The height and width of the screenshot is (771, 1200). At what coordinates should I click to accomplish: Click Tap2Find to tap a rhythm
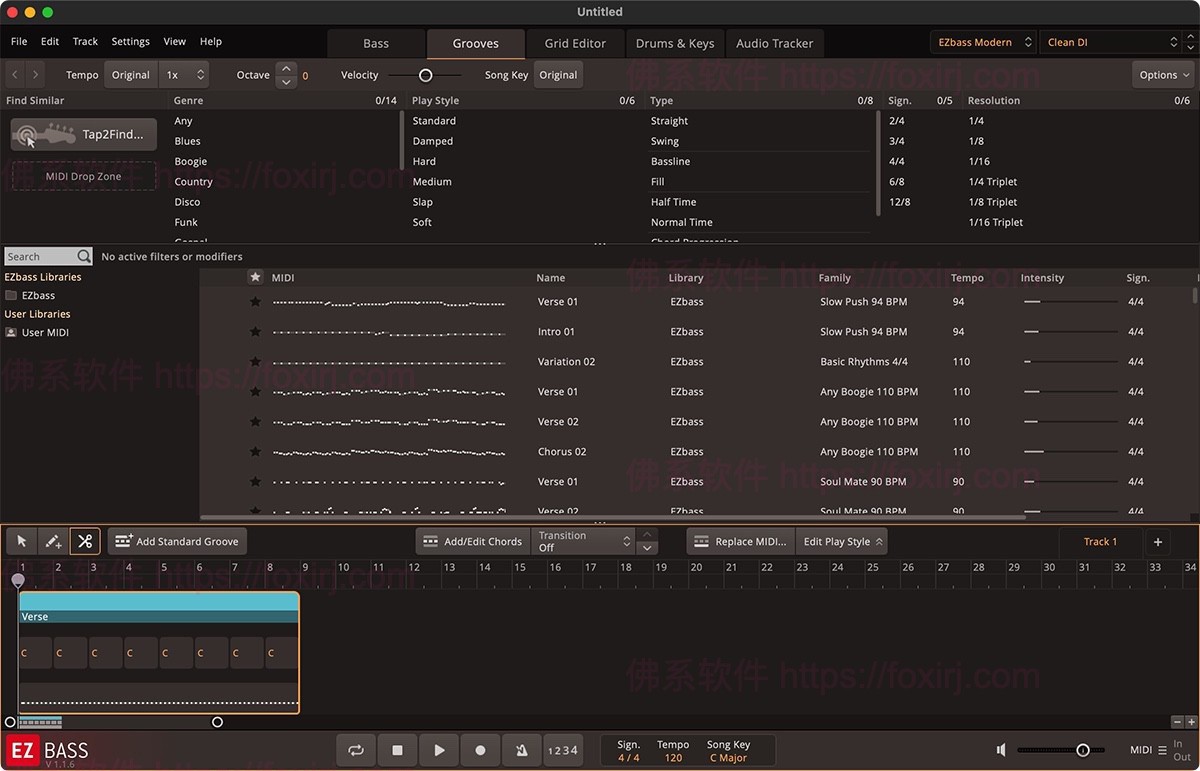click(x=83, y=133)
